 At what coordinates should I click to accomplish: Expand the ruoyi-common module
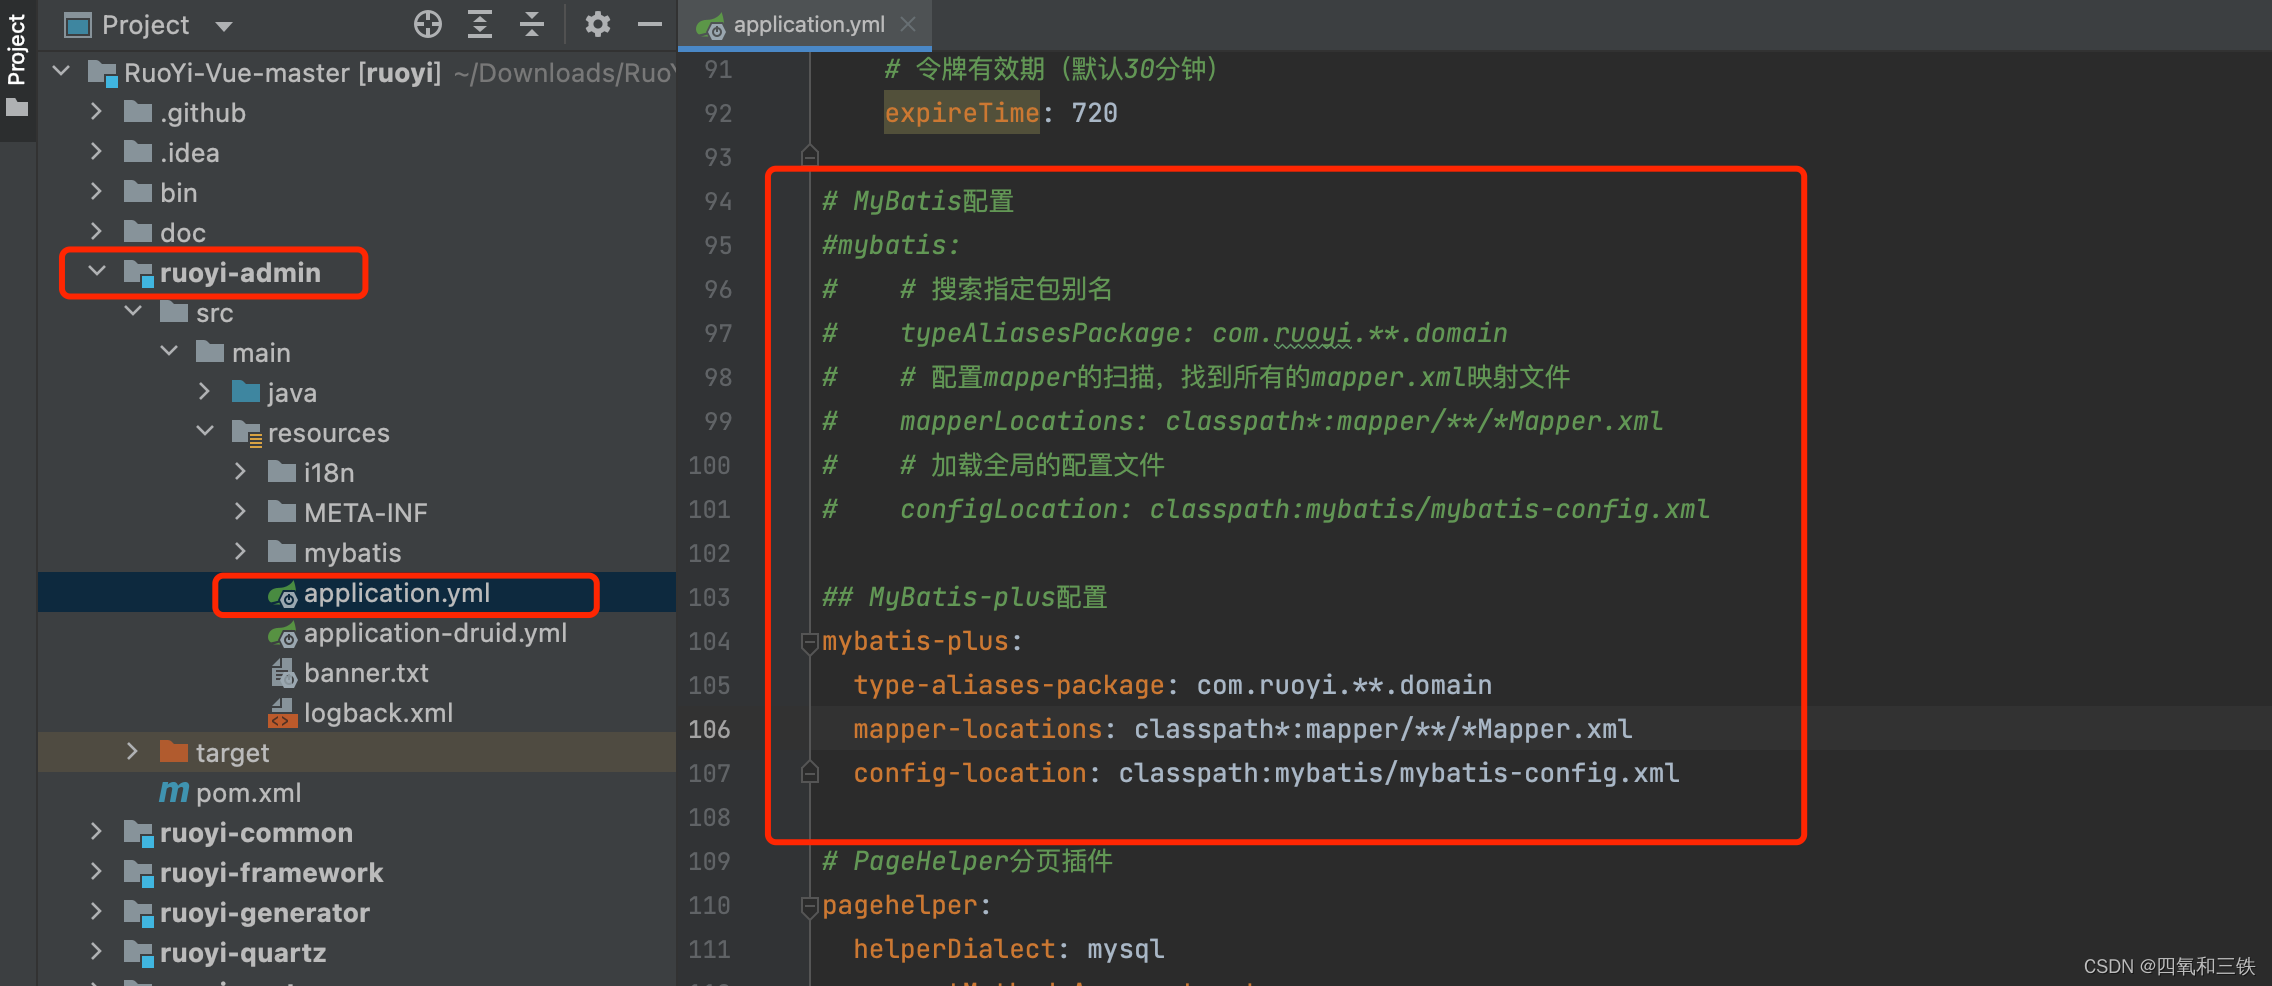[x=96, y=832]
